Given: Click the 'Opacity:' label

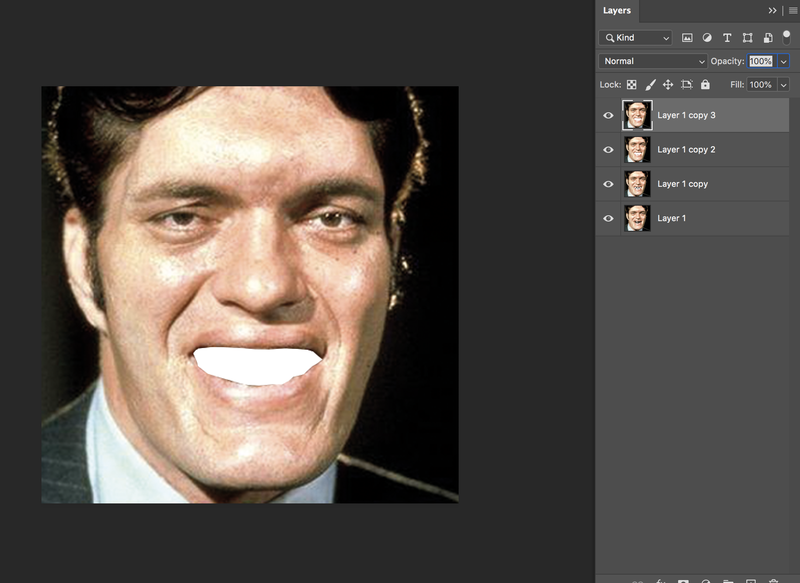Looking at the screenshot, I should pyautogui.click(x=728, y=61).
